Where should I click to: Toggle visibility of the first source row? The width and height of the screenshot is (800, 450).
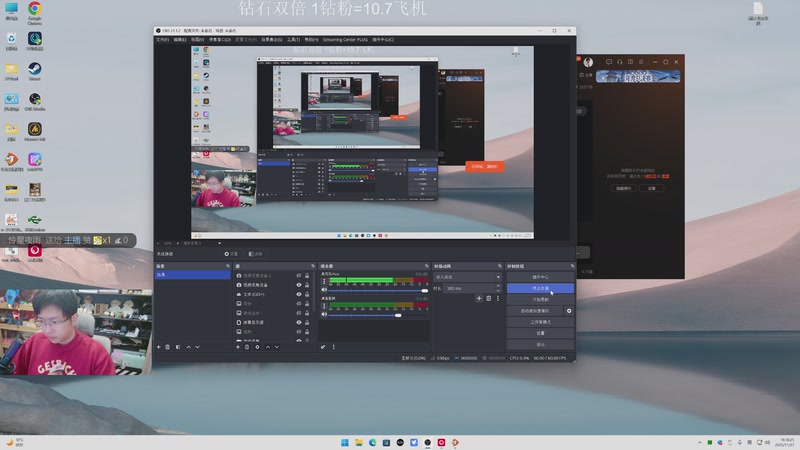coord(299,276)
